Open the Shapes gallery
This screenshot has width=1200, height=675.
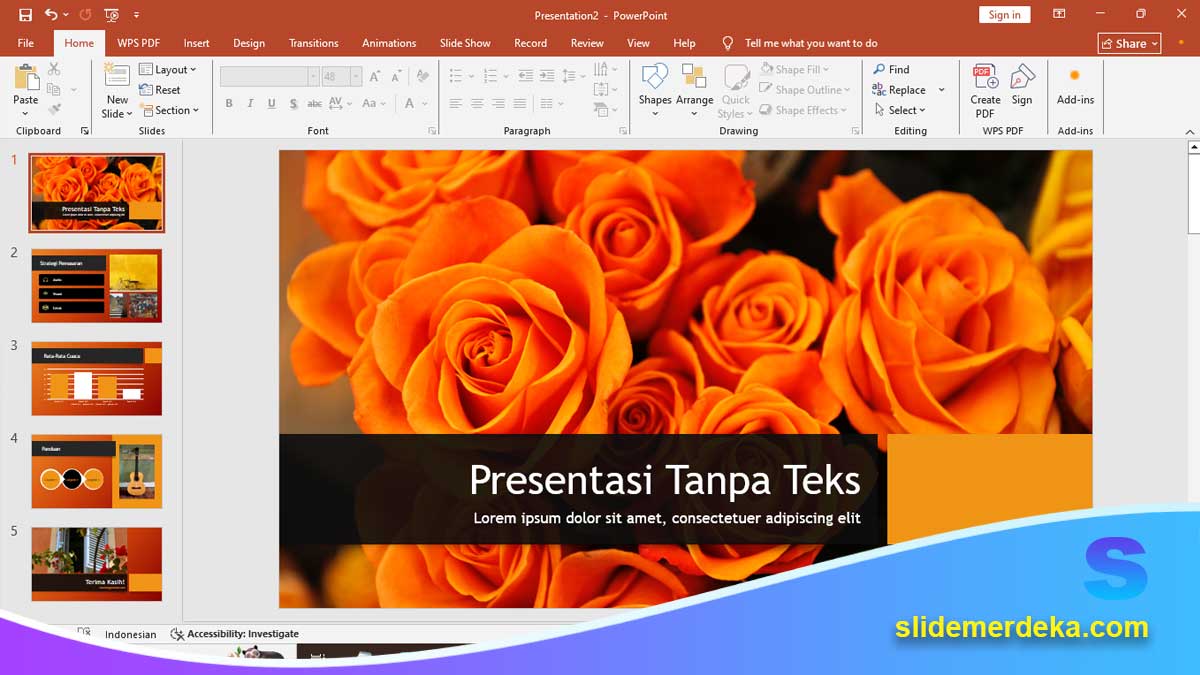point(655,90)
